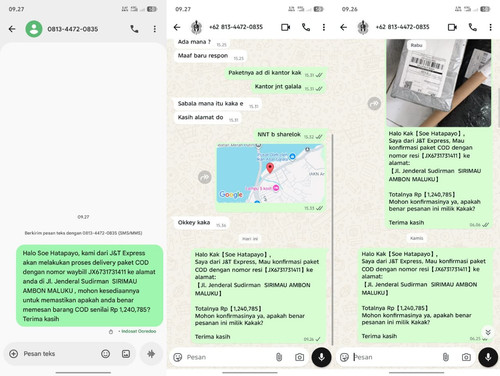Start video call in right WhatsApp chat

click(452, 27)
